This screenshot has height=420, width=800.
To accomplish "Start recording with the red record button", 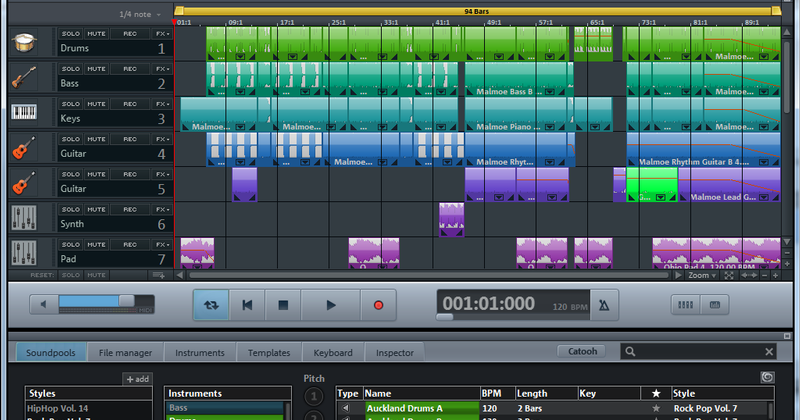I will (x=378, y=305).
